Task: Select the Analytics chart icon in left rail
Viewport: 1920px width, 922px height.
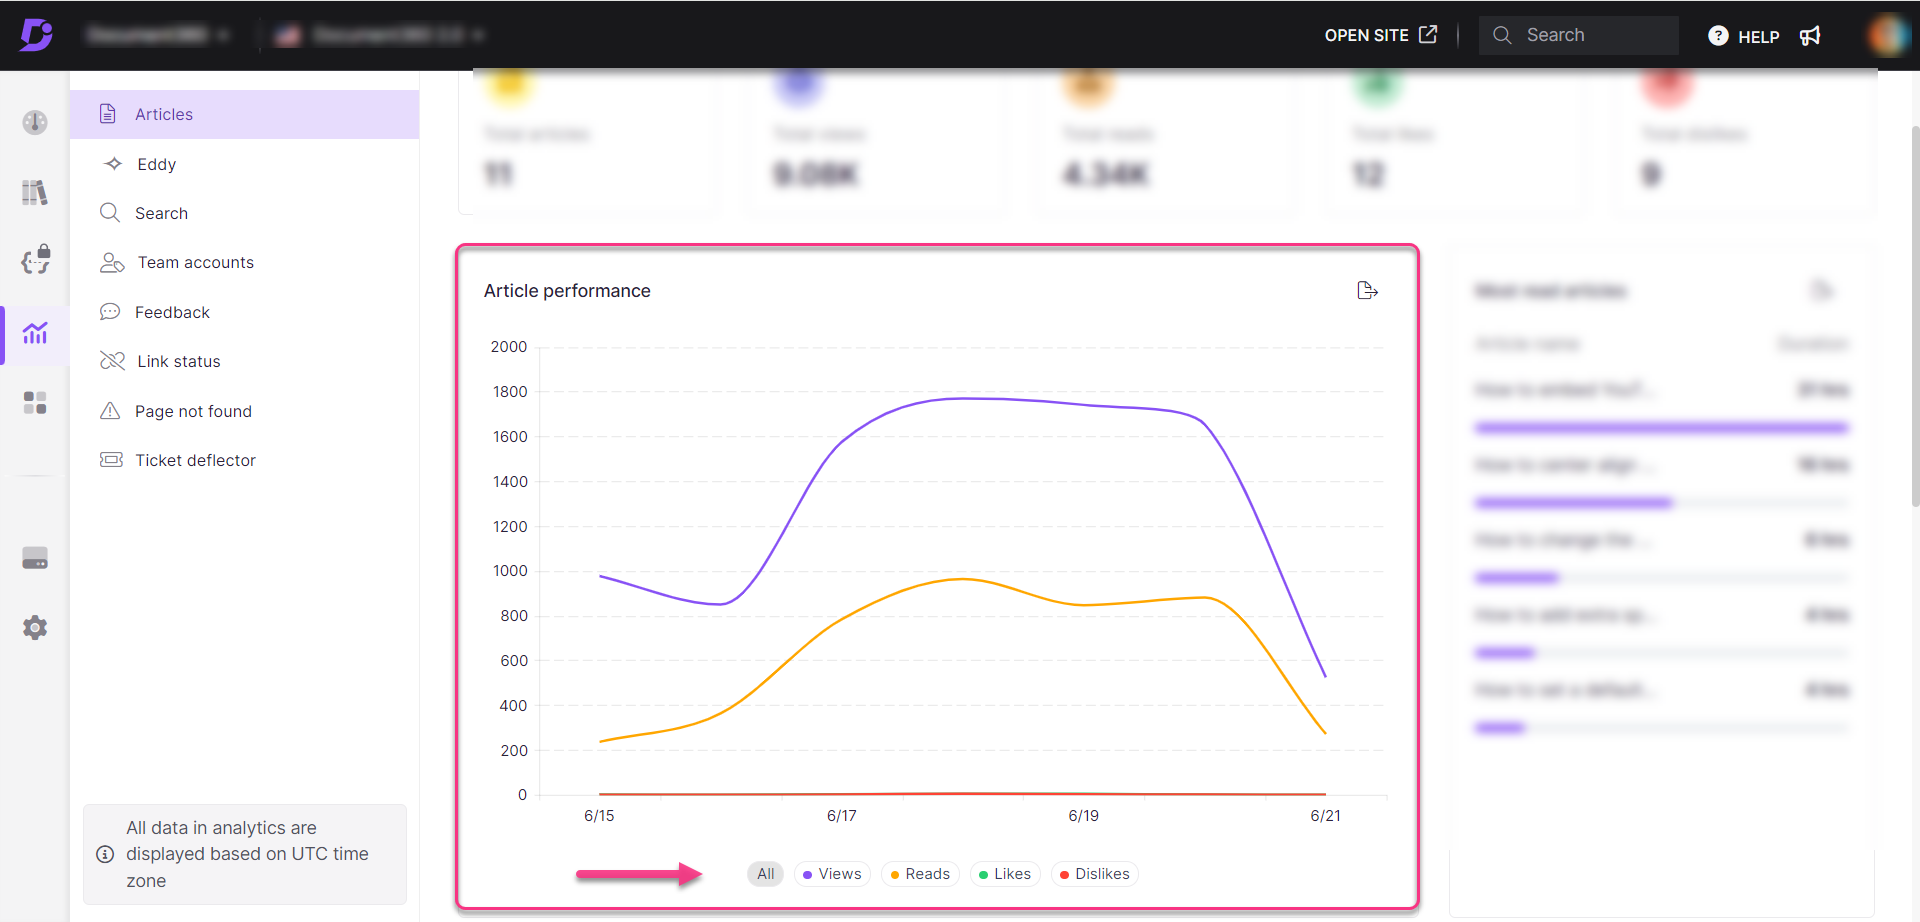Action: pyautogui.click(x=35, y=333)
